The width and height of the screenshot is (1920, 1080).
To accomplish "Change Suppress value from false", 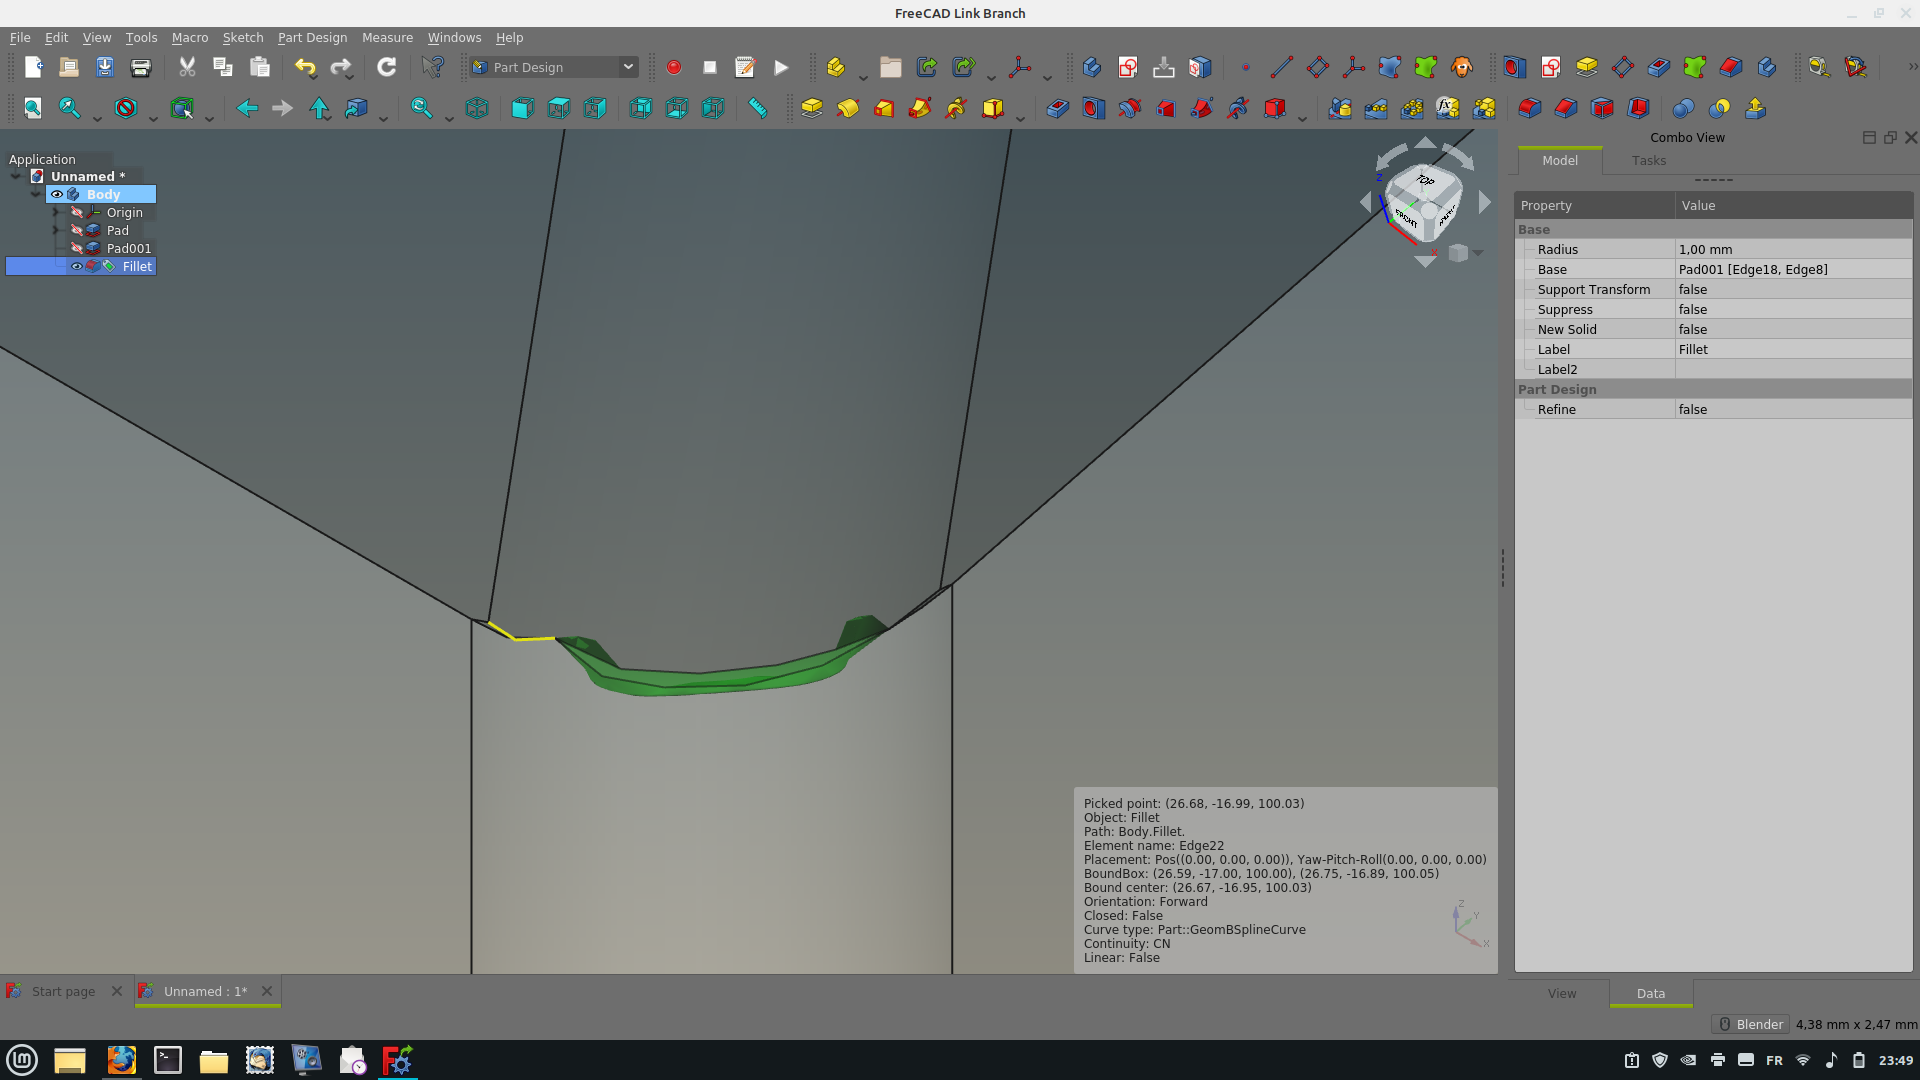I will (1790, 309).
